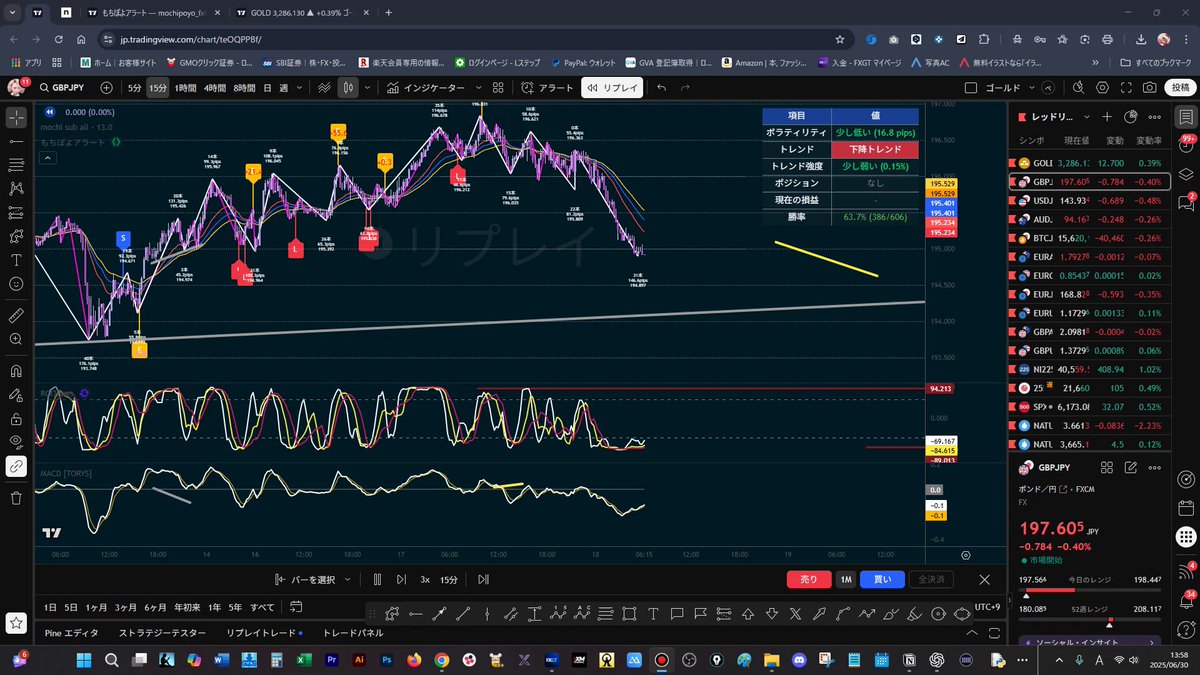The width and height of the screenshot is (1200, 675).
Task: Toggle stay in drawing mode
Action: pyautogui.click(x=16, y=395)
